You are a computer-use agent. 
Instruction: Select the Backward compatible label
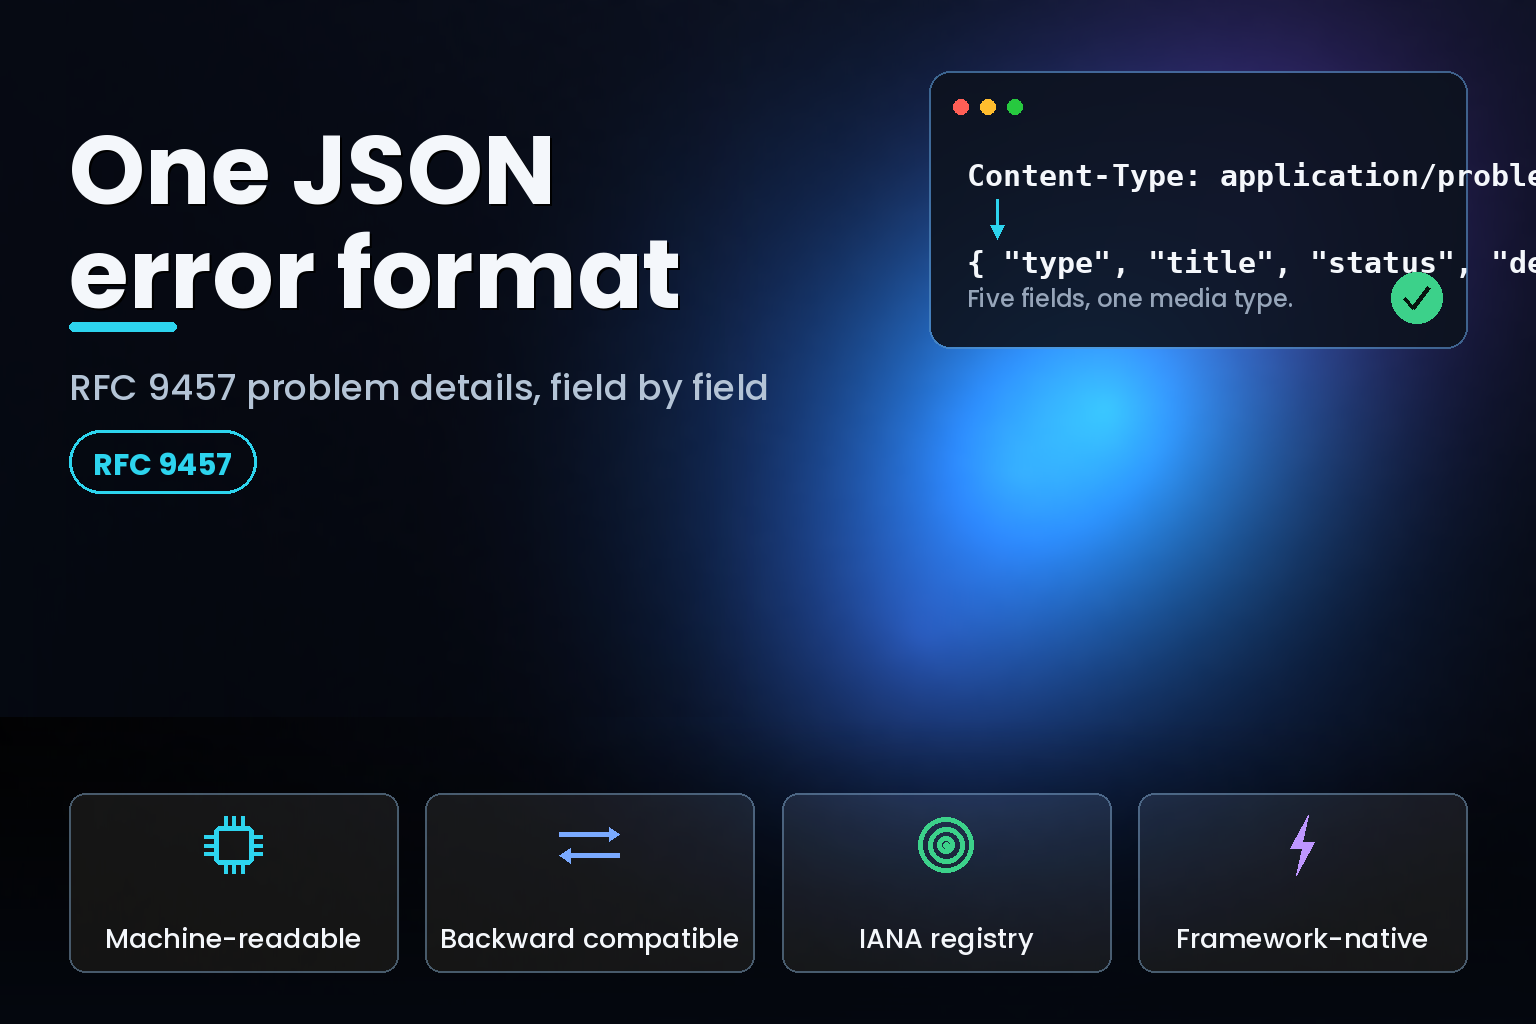[590, 938]
